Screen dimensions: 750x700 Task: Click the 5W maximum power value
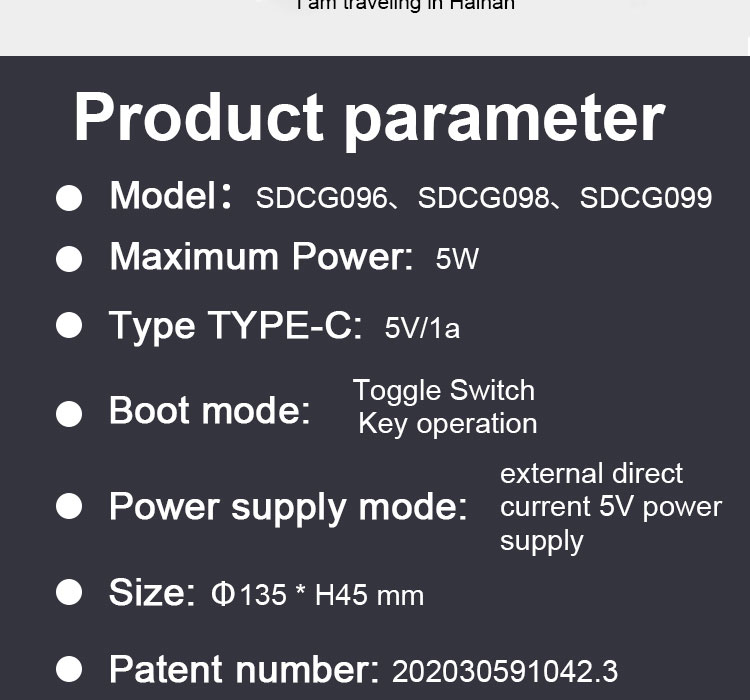coord(457,259)
